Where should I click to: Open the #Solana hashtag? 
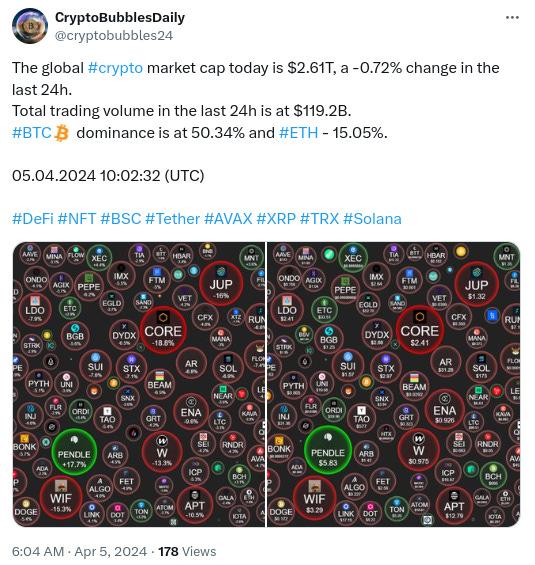[x=372, y=219]
